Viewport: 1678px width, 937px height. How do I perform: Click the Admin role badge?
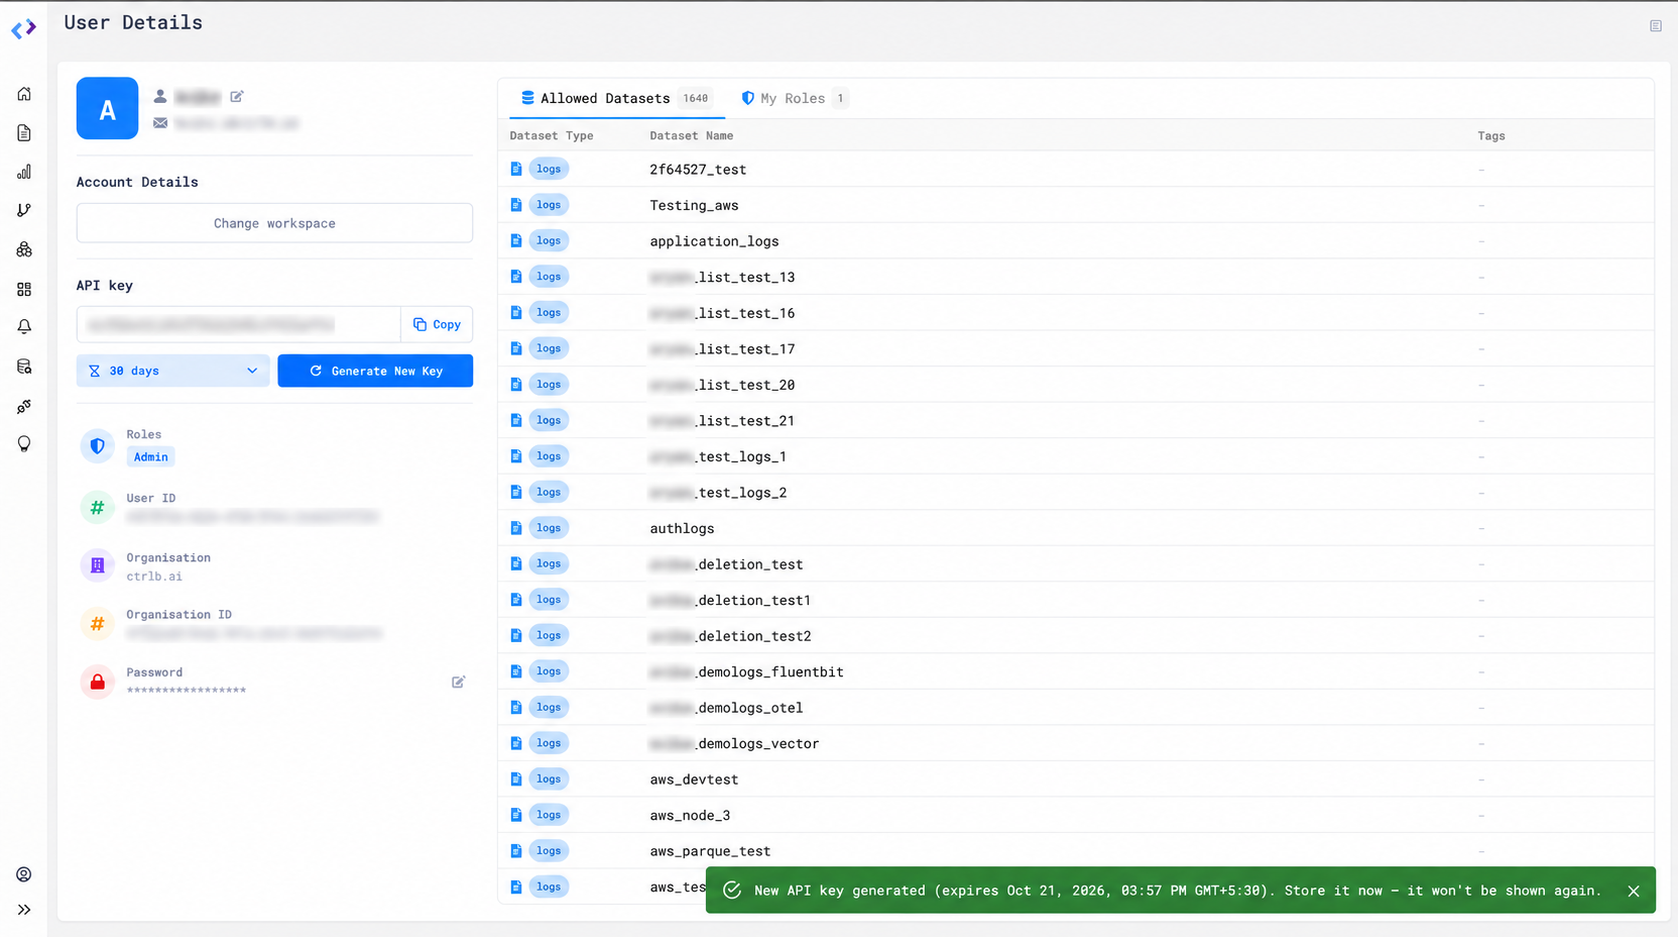click(151, 457)
